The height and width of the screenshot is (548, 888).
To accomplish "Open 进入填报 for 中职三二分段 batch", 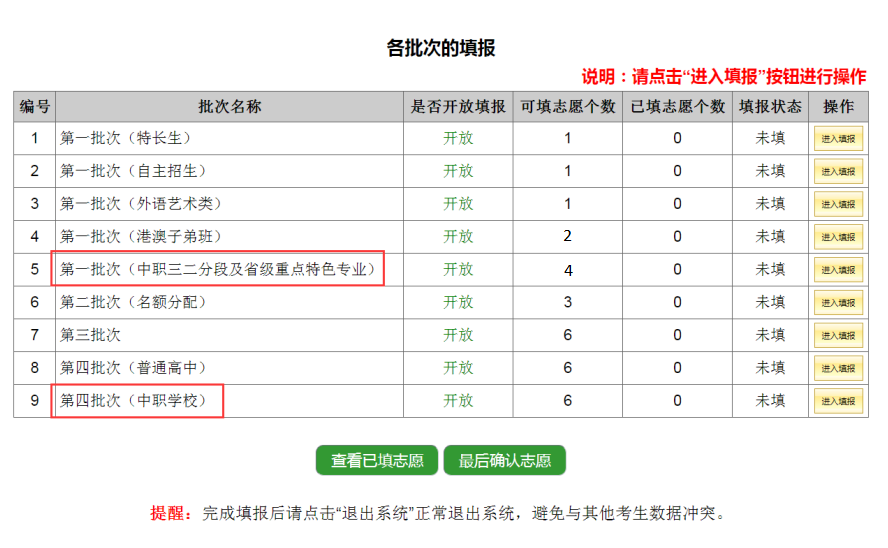I will tap(838, 269).
